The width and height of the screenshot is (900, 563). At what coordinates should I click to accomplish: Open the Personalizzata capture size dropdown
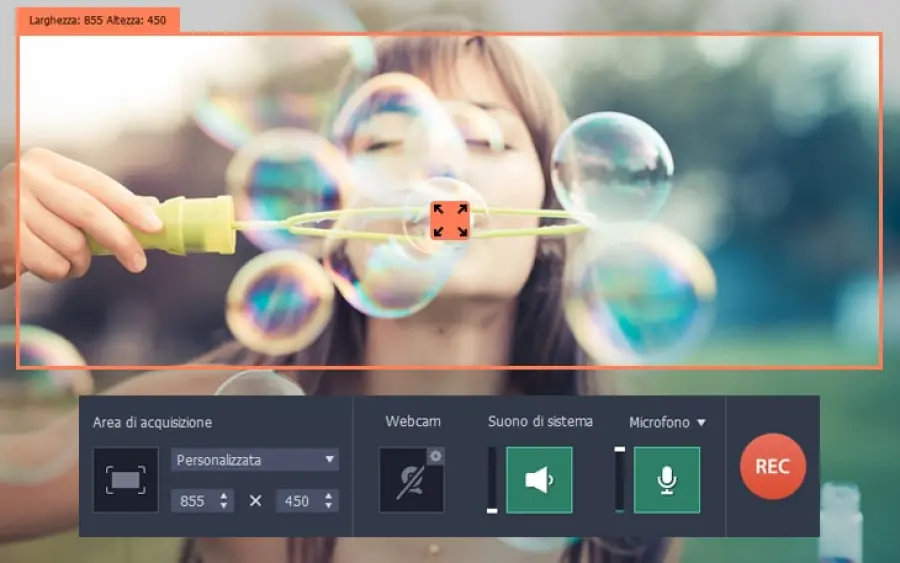pyautogui.click(x=255, y=460)
